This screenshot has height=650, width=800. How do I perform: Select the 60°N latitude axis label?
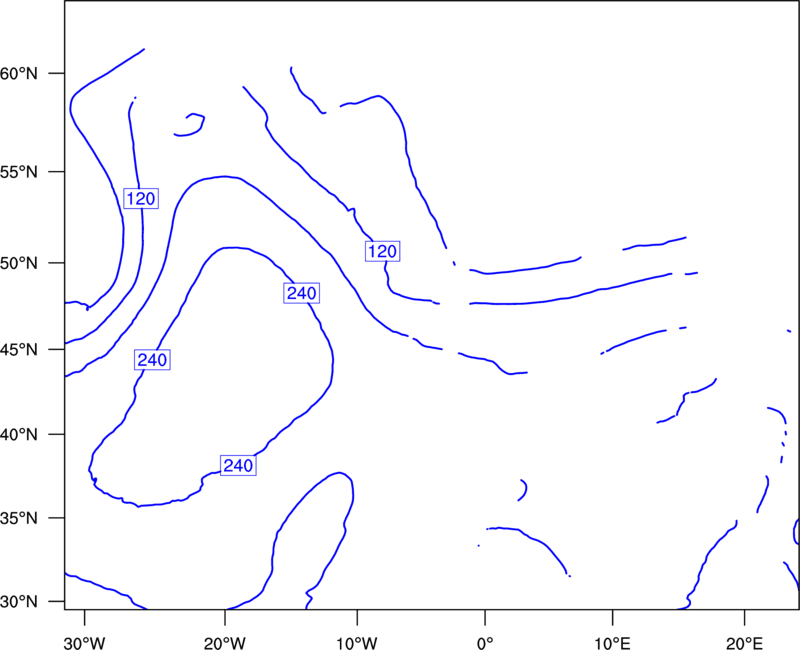19,73
